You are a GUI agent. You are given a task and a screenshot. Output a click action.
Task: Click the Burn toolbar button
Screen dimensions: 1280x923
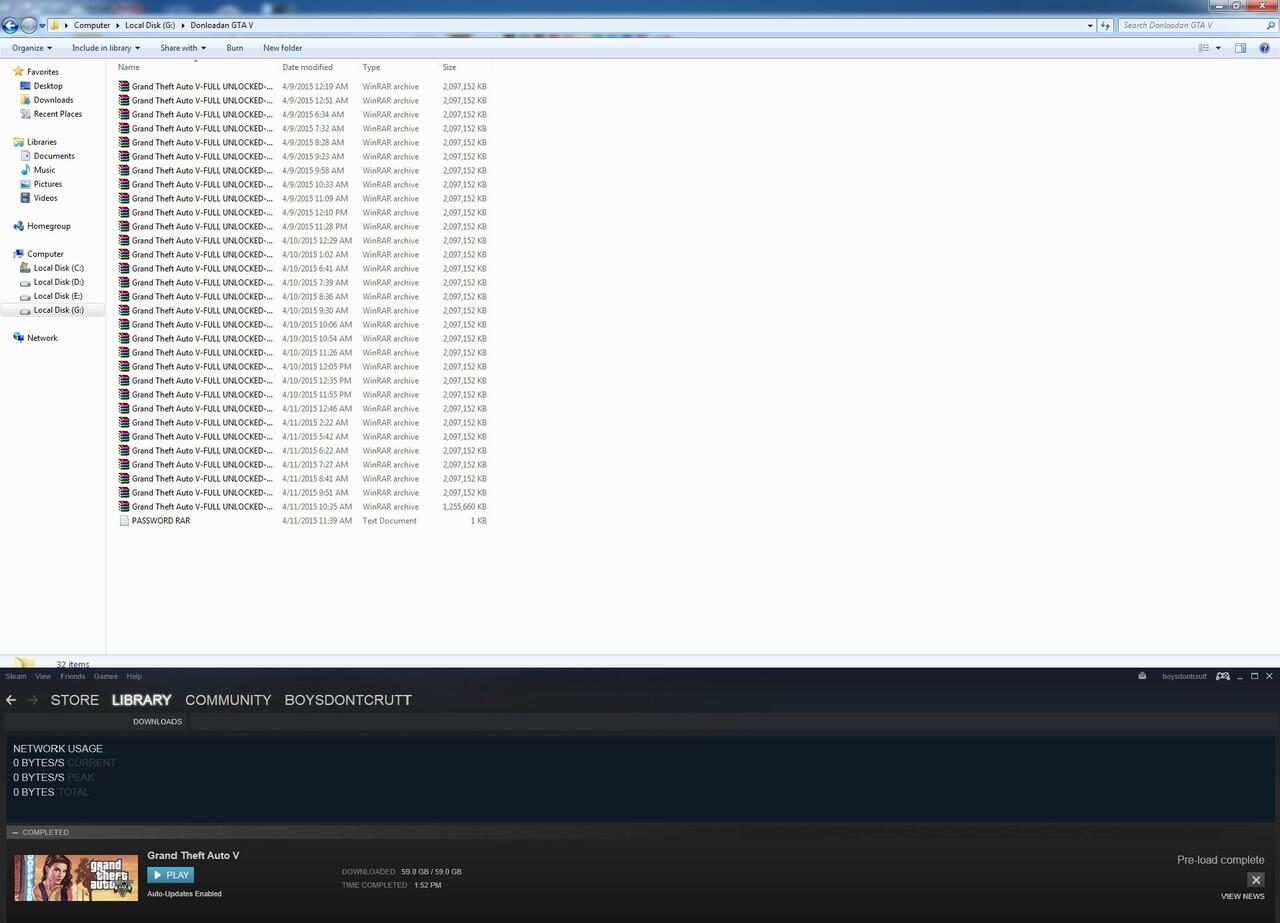coord(235,48)
